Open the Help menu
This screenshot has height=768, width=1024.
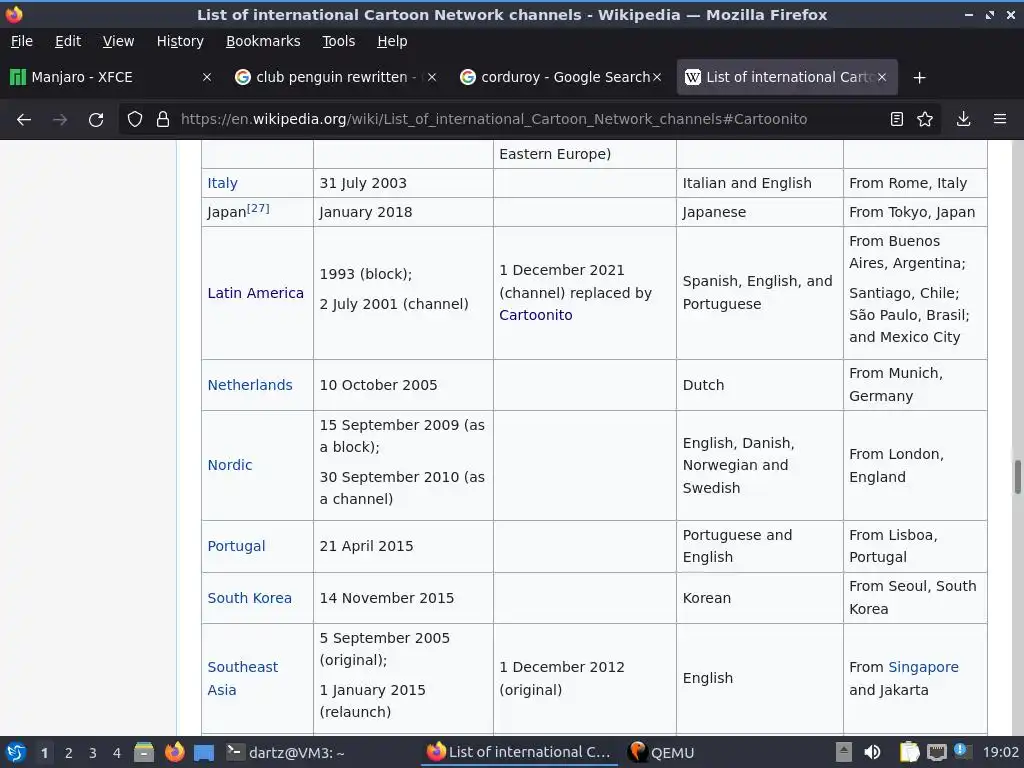[x=392, y=41]
